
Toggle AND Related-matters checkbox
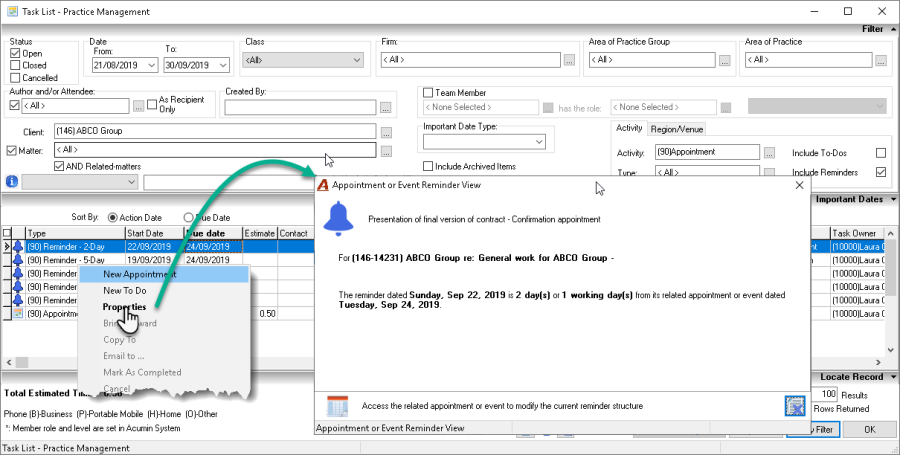tap(59, 166)
